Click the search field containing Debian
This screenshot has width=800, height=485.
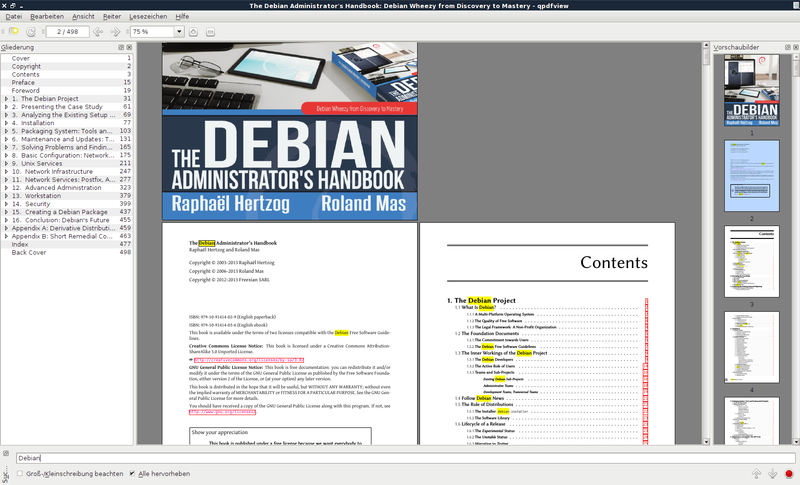(x=406, y=458)
